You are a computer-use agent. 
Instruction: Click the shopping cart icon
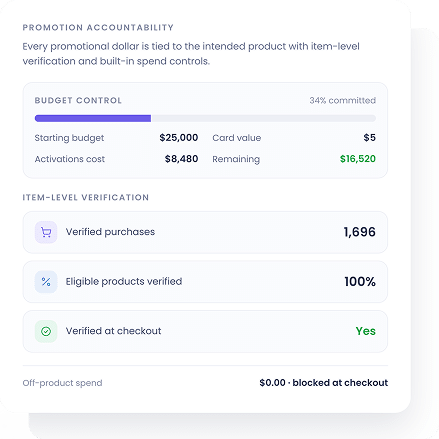[46, 232]
